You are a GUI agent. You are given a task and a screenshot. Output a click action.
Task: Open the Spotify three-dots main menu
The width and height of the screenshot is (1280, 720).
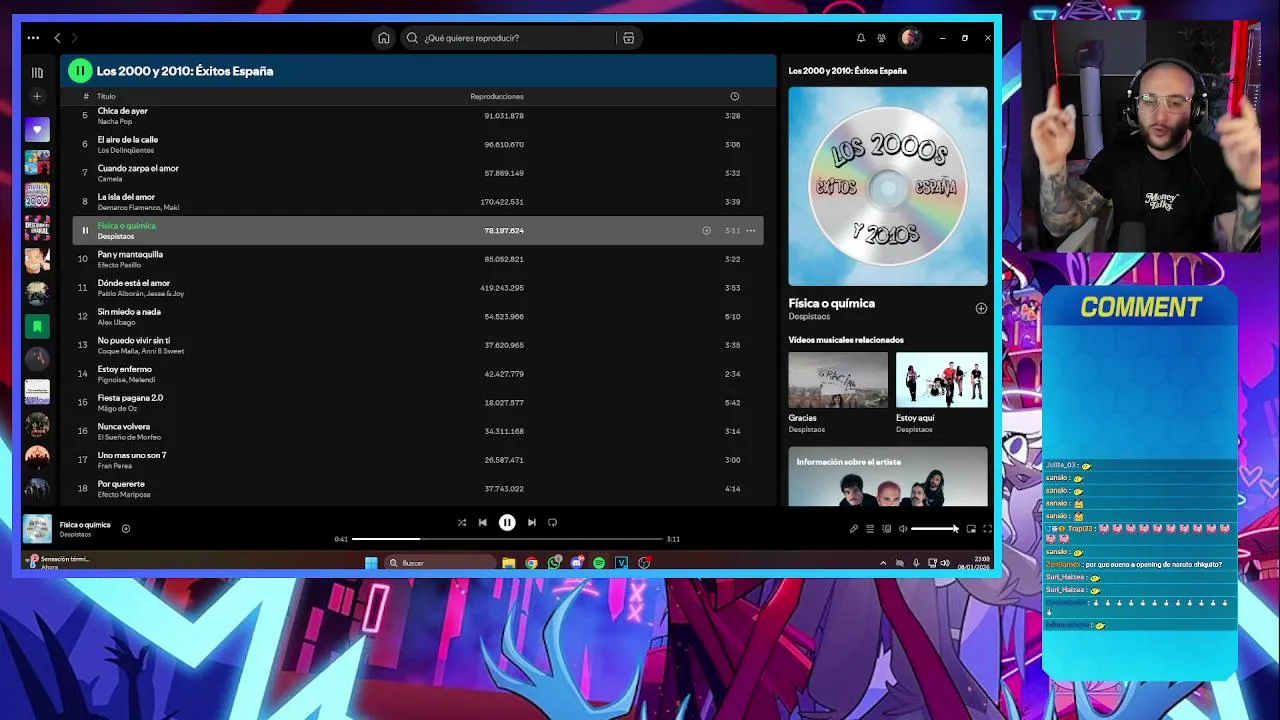point(33,38)
